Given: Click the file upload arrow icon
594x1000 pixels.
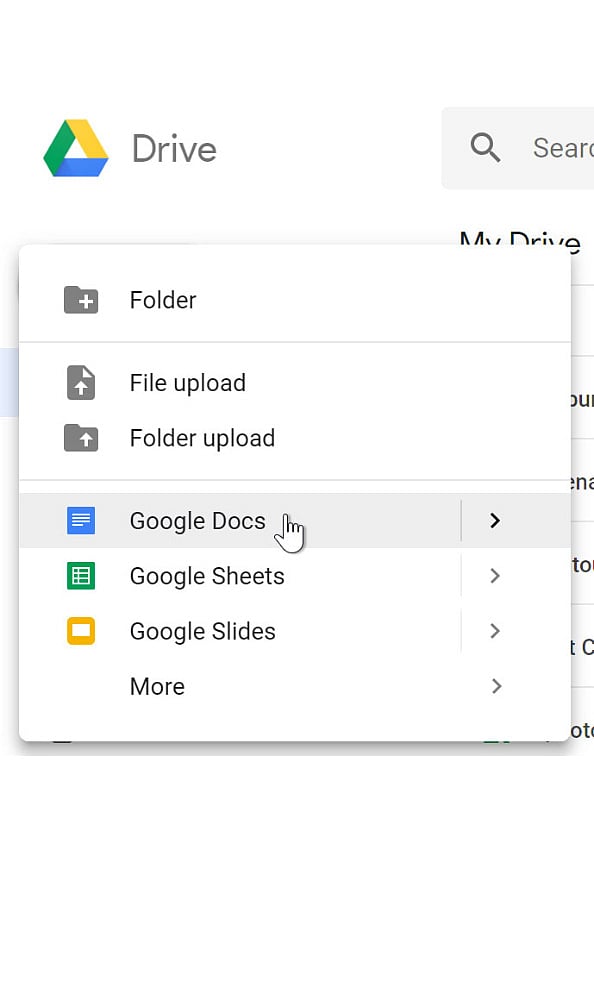Looking at the screenshot, I should pyautogui.click(x=81, y=382).
